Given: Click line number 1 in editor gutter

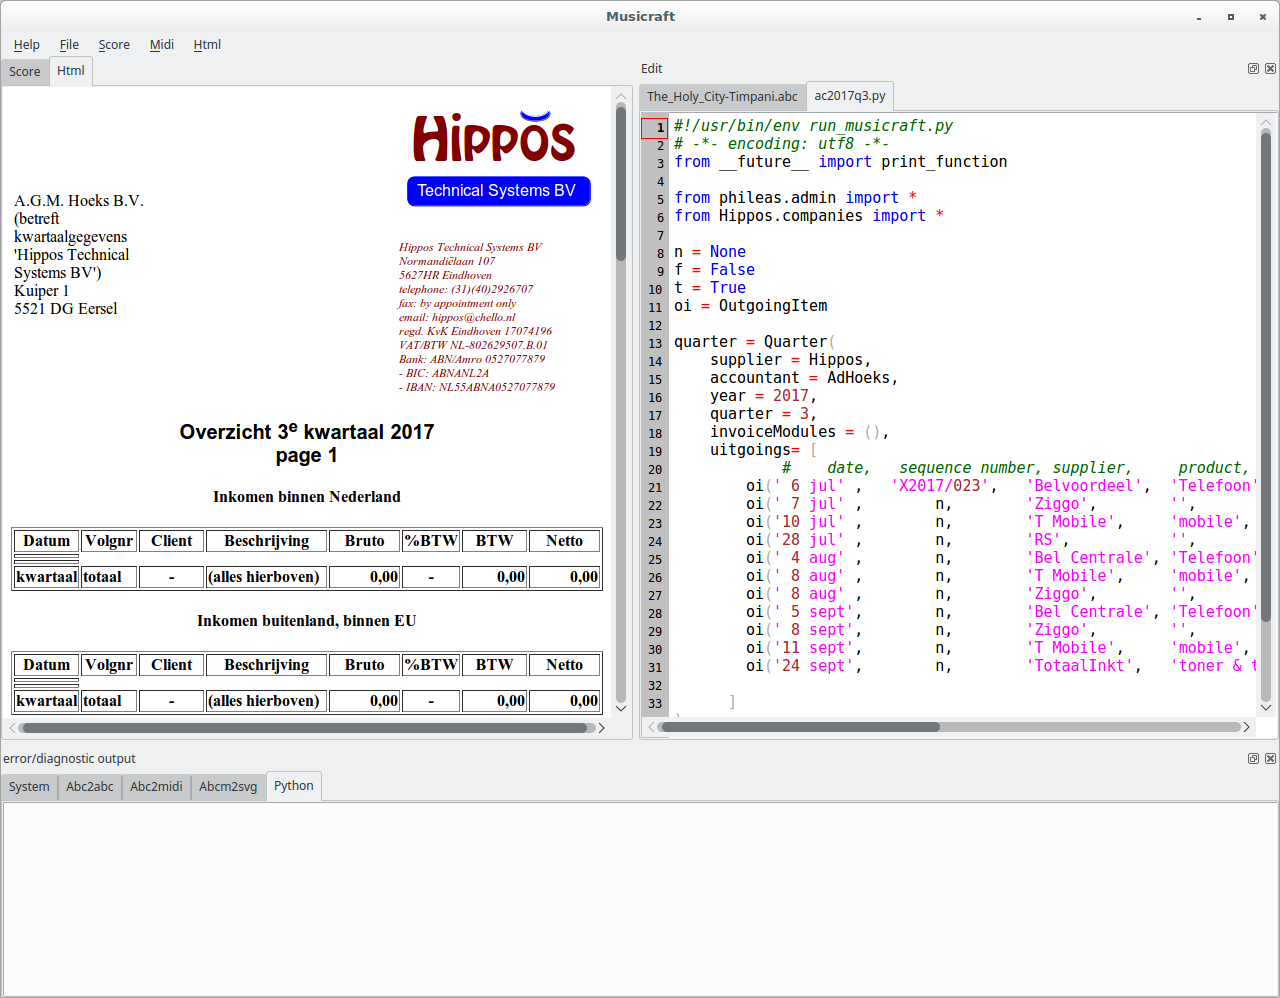Looking at the screenshot, I should 655,127.
